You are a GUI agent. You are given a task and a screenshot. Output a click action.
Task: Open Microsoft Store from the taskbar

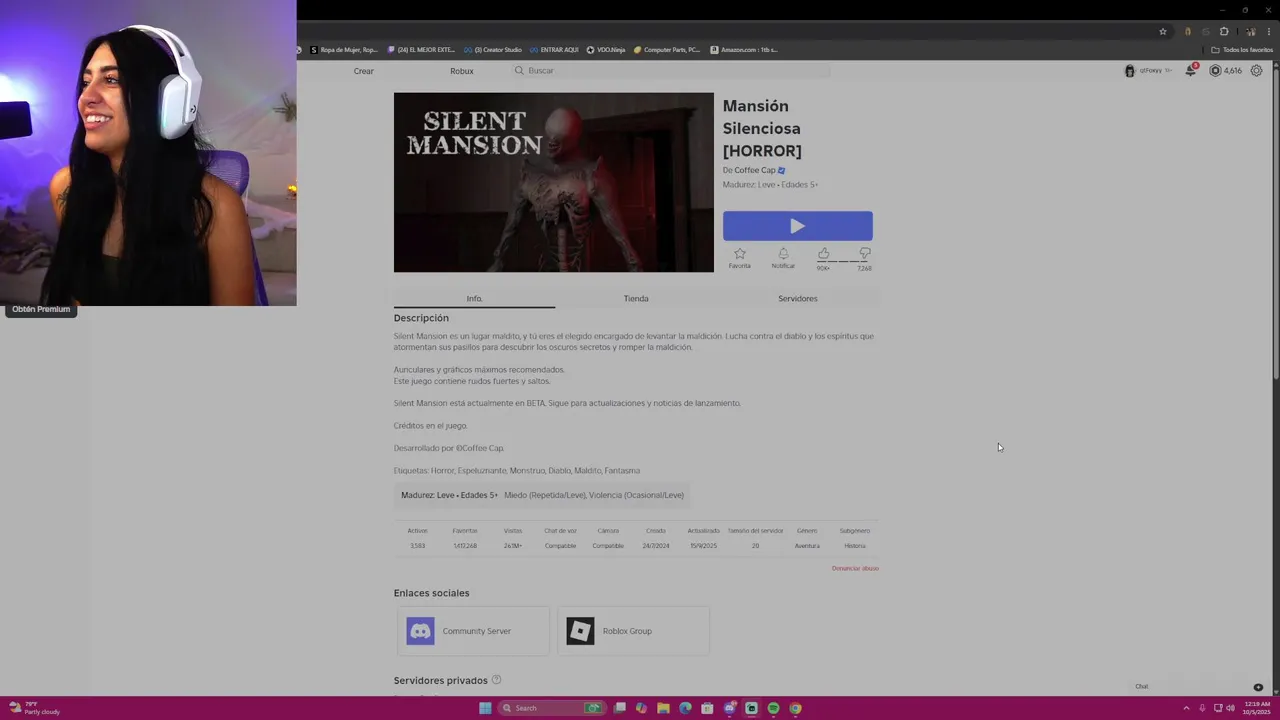click(707, 708)
